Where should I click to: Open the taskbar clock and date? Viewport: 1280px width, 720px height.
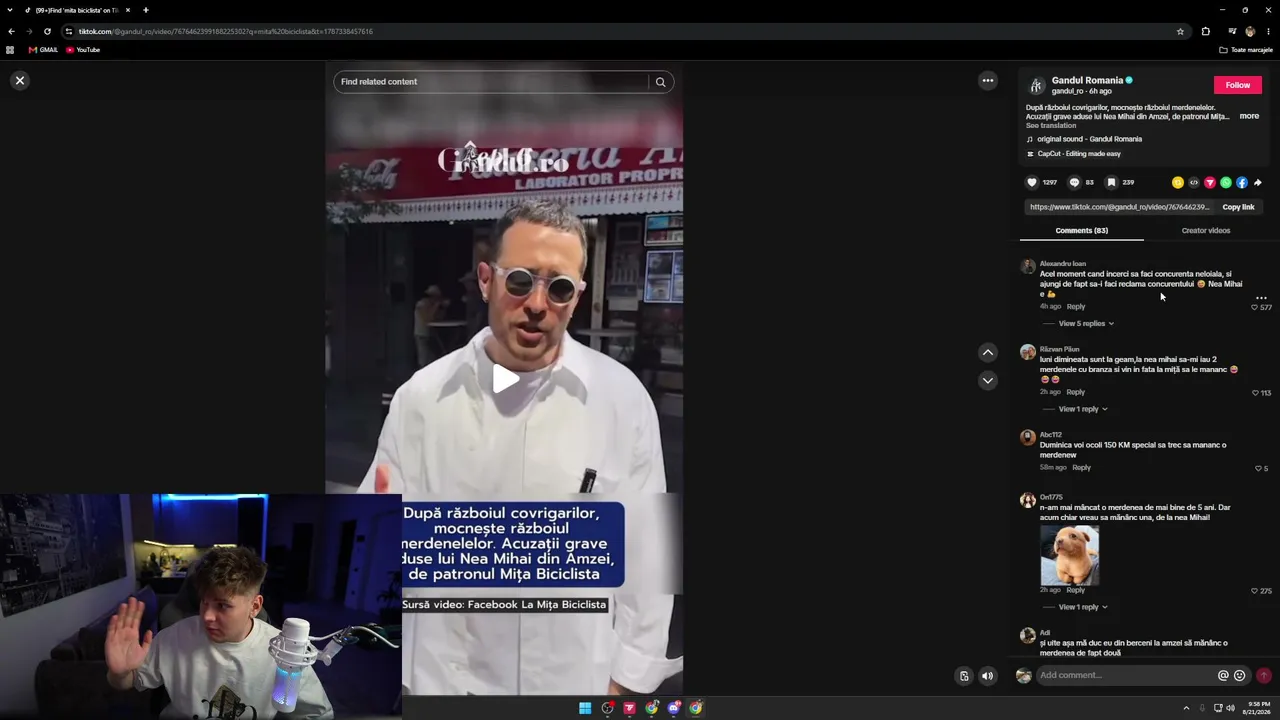[x=1258, y=708]
